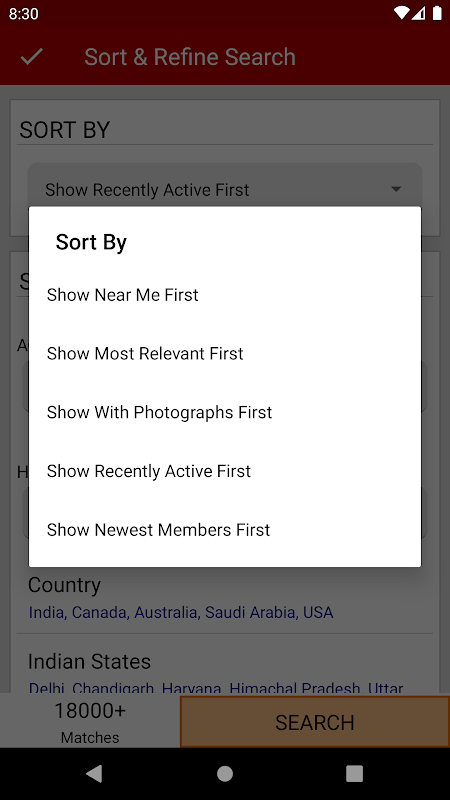Tap the Android home circle button
The height and width of the screenshot is (800, 450).
(x=224, y=773)
